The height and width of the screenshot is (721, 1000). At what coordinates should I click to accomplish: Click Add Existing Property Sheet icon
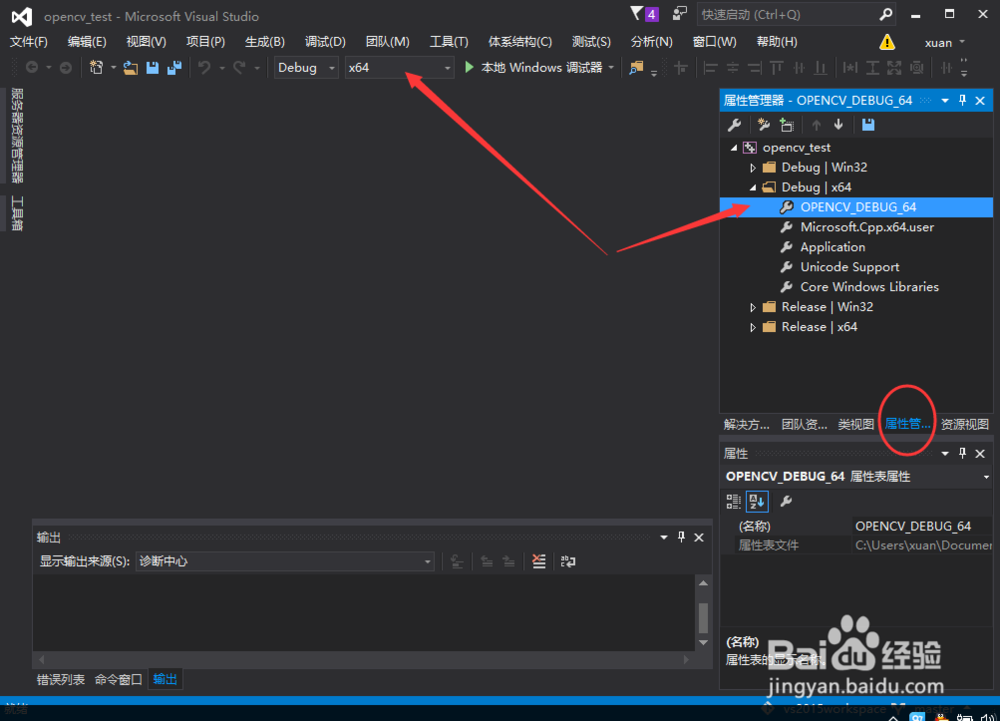[x=787, y=125]
